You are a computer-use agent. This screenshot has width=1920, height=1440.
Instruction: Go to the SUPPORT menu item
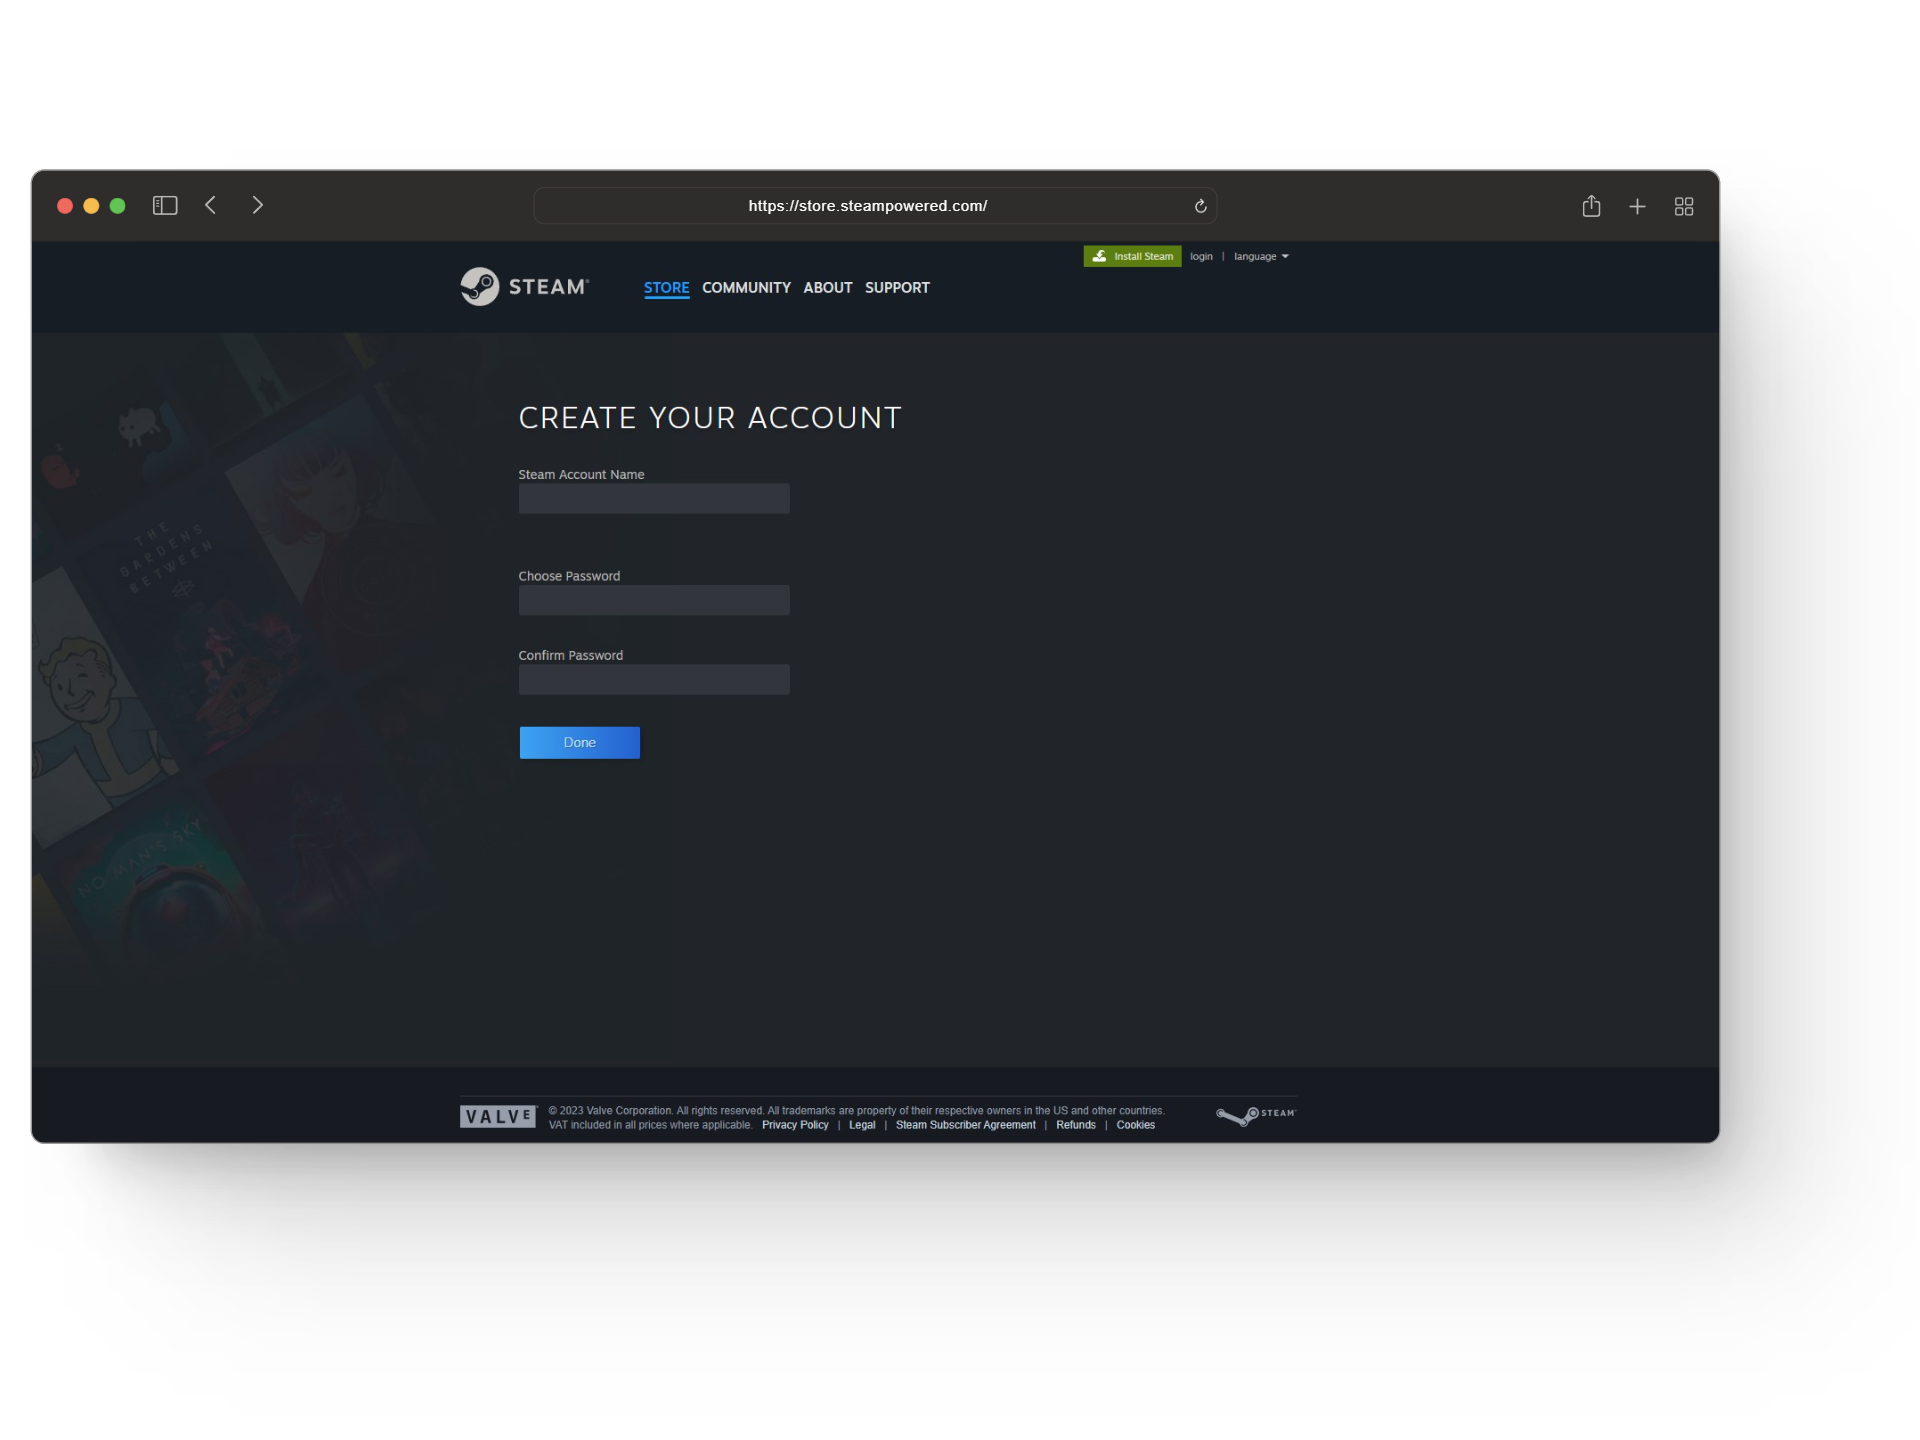pos(897,288)
